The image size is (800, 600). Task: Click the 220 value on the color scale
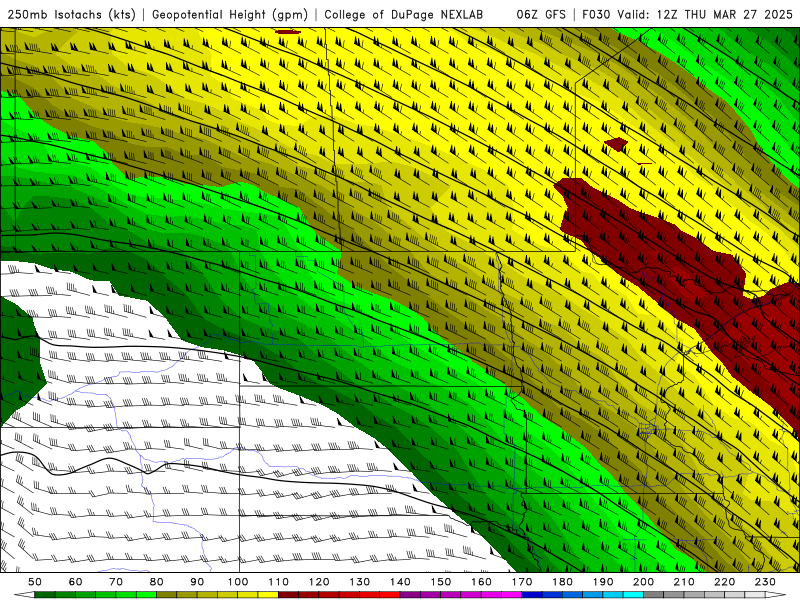(724, 582)
